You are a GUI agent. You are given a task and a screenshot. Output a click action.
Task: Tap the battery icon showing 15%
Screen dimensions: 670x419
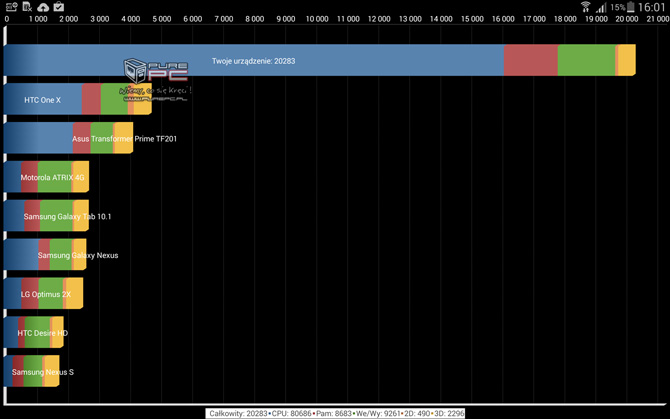click(x=631, y=7)
